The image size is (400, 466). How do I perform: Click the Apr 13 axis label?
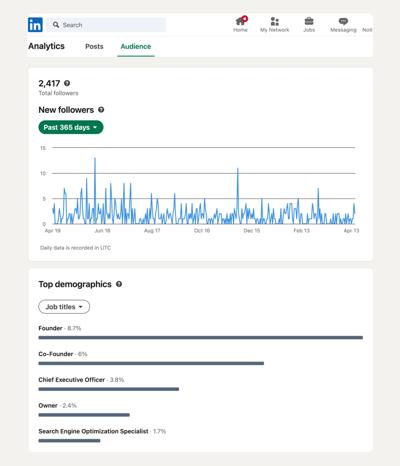351,231
